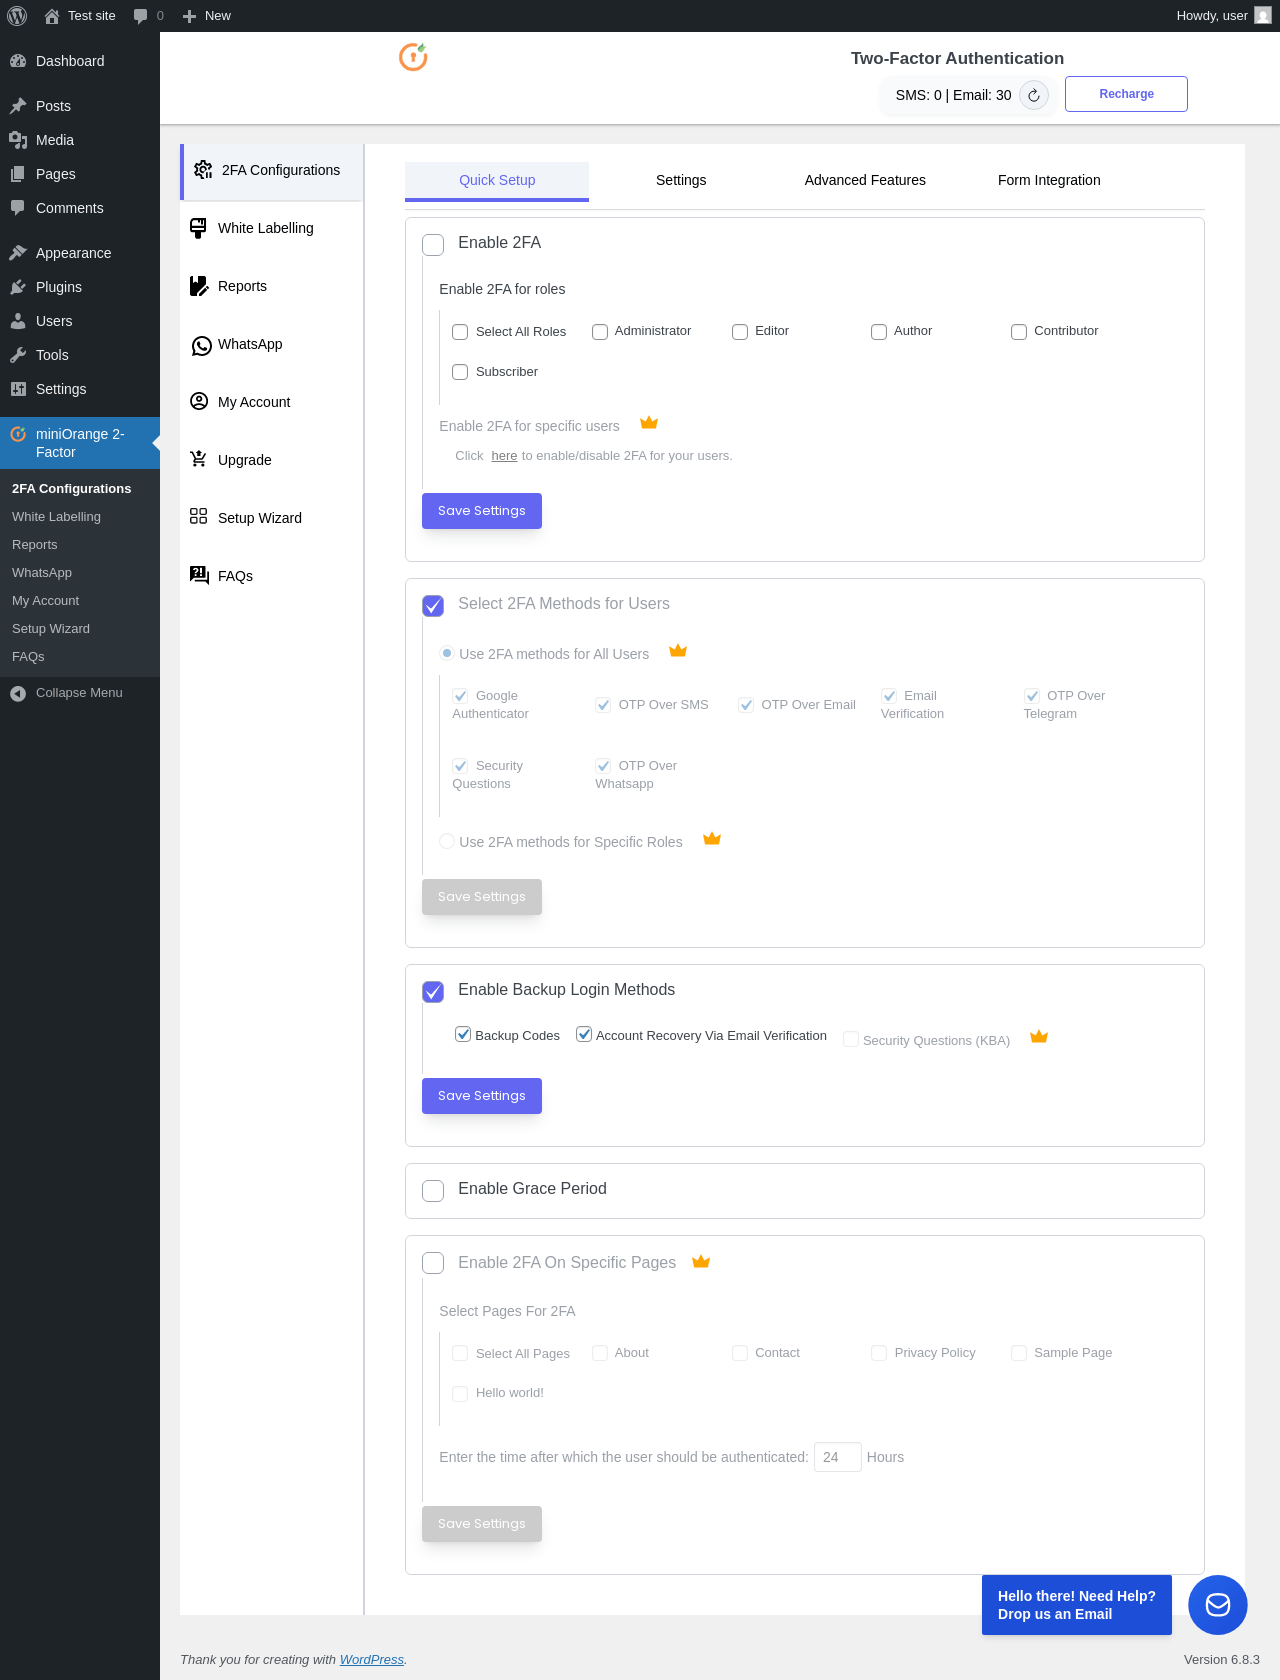Toggle Enable Grace Period checkbox
1280x1680 pixels.
433,1191
